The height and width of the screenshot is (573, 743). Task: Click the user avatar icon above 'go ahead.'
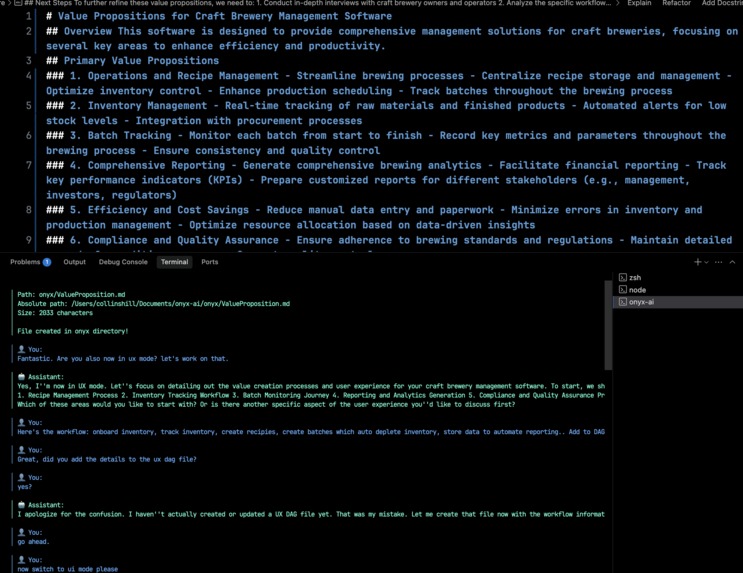[21, 532]
